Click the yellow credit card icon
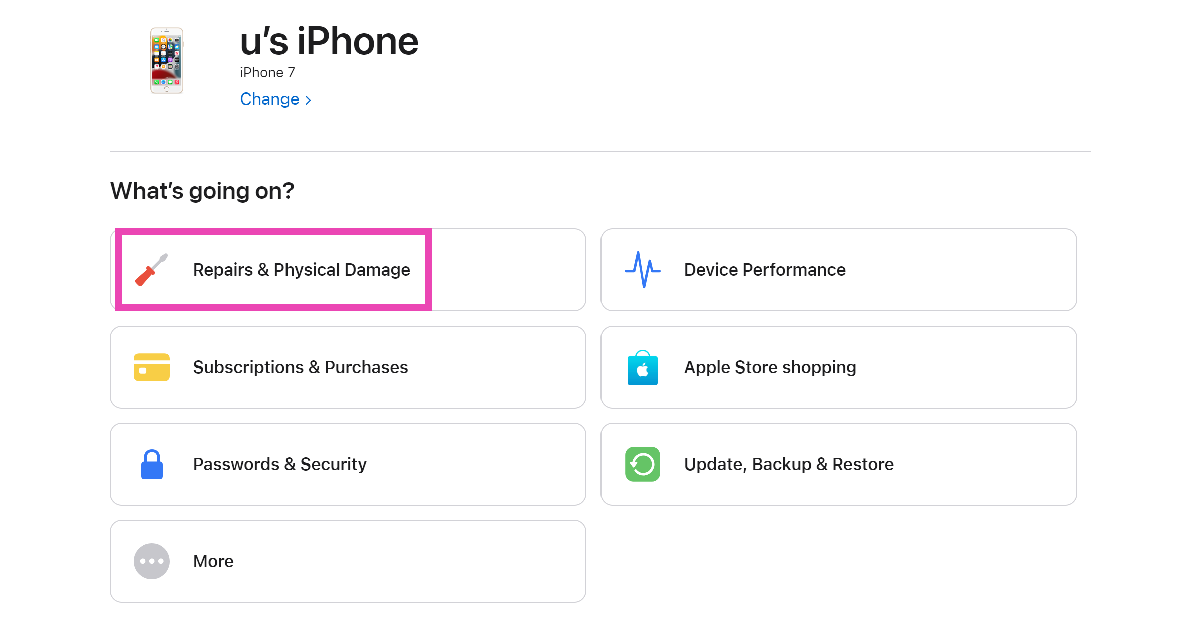Image resolution: width=1200 pixels, height=628 pixels. point(151,367)
